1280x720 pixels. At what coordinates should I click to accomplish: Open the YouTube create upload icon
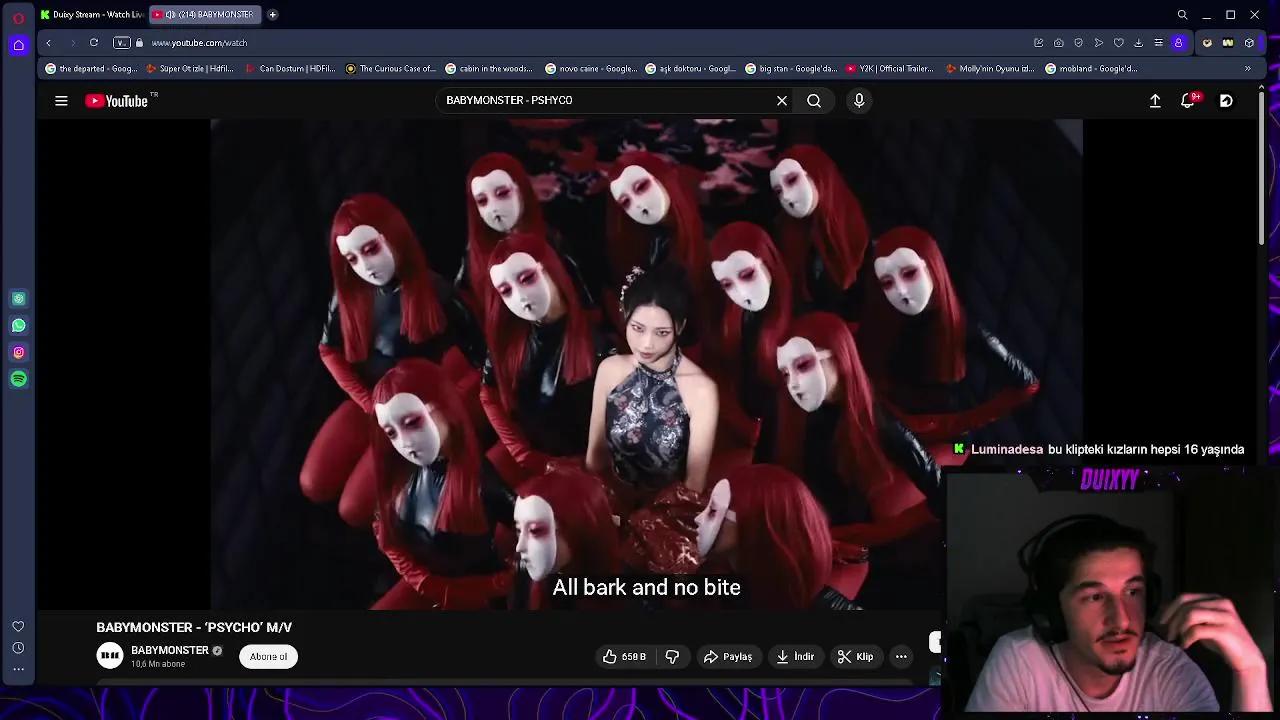pos(1155,100)
